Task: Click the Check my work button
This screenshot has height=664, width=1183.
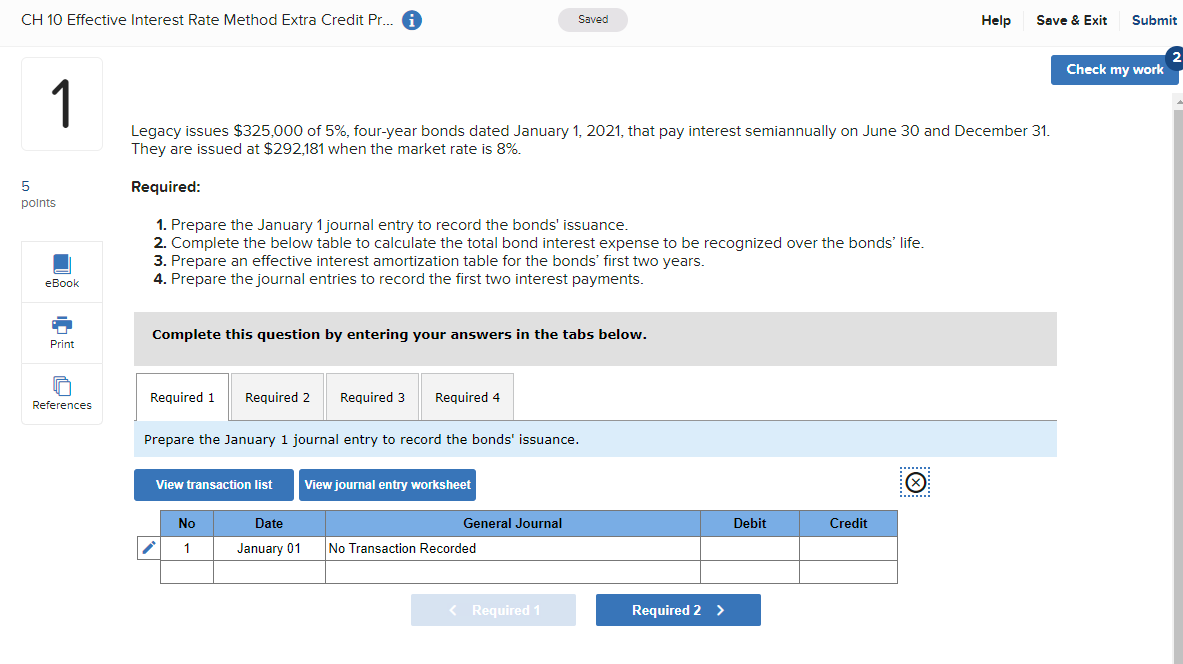Action: click(x=1114, y=69)
